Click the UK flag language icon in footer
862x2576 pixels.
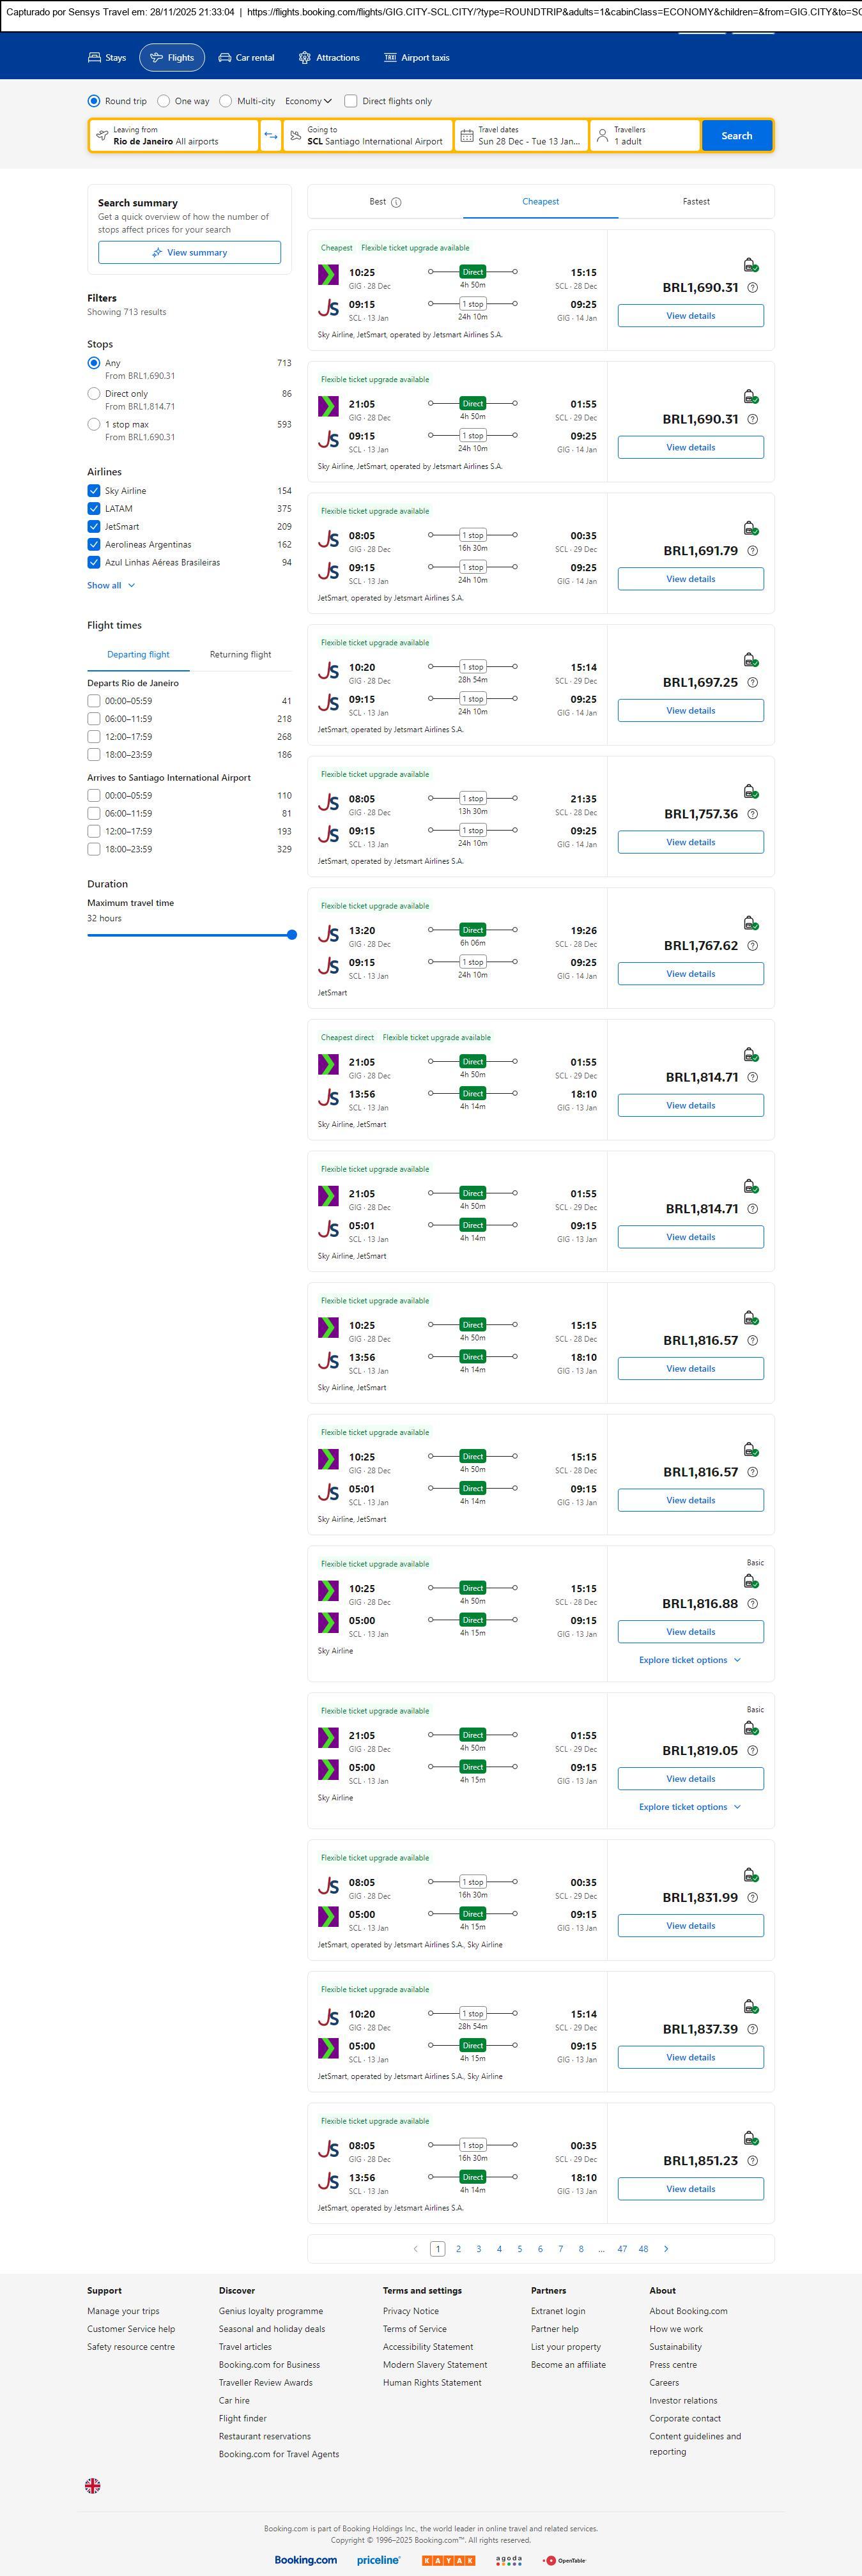click(x=93, y=2485)
